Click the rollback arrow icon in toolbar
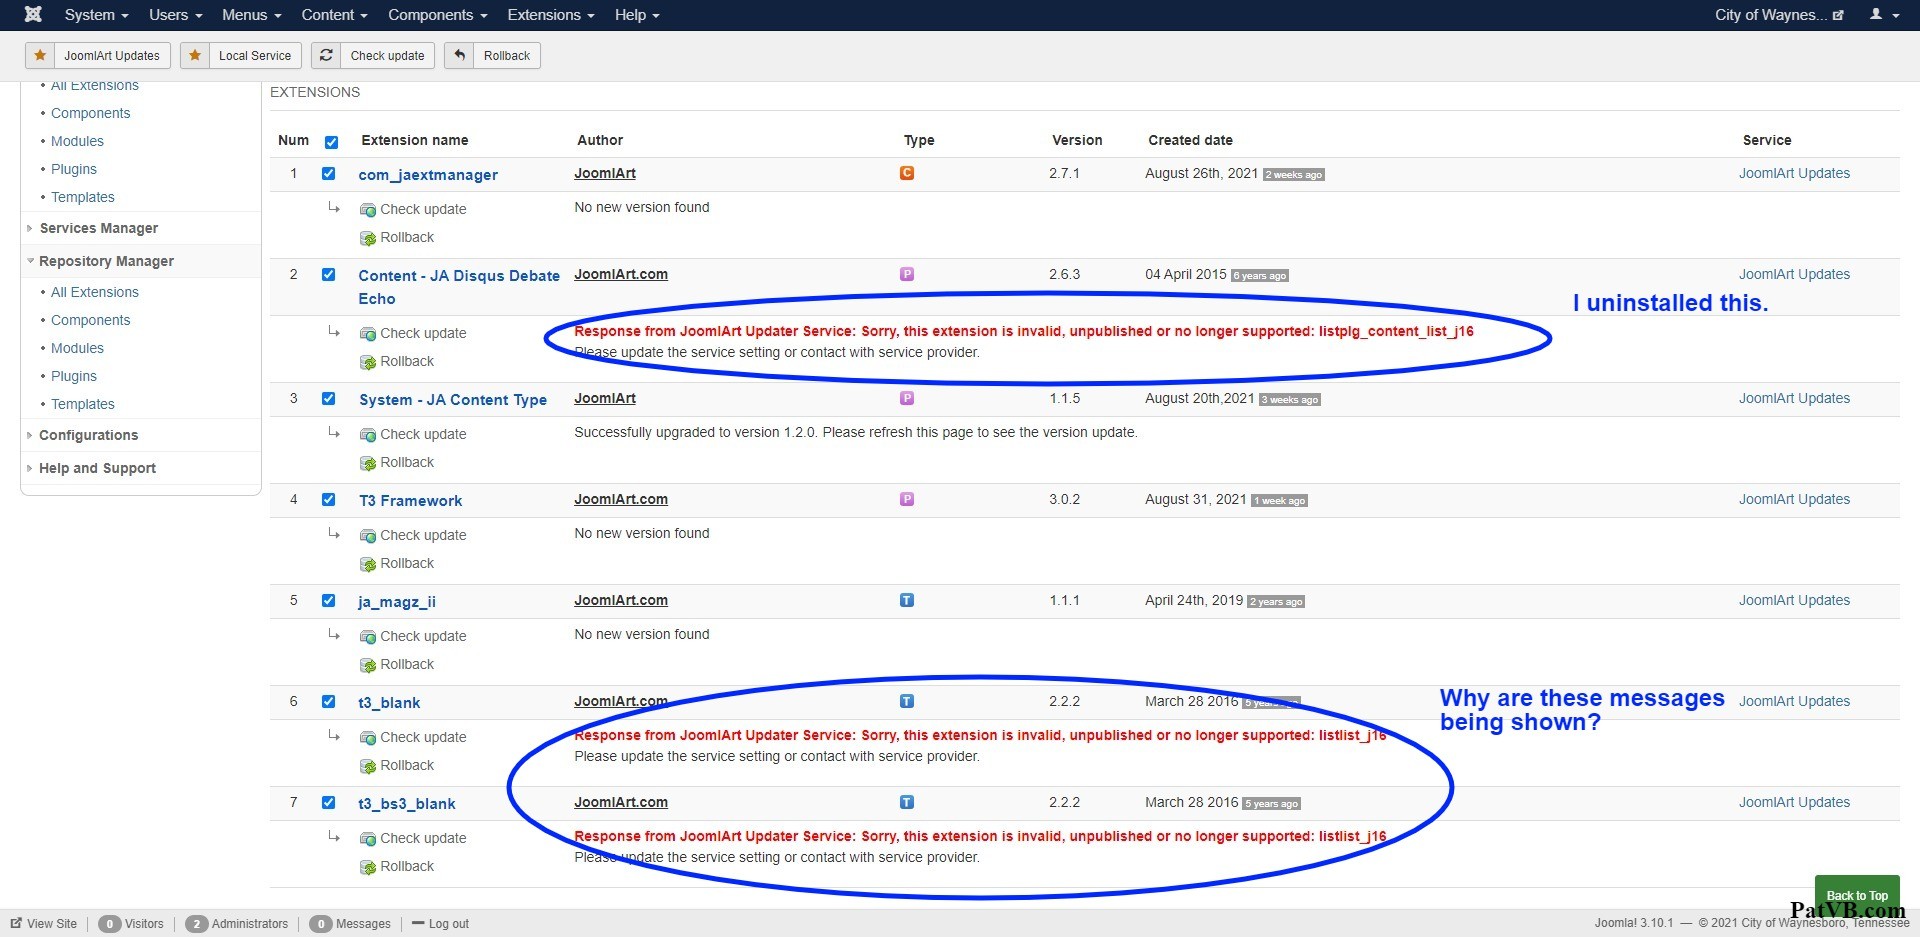 click(459, 55)
